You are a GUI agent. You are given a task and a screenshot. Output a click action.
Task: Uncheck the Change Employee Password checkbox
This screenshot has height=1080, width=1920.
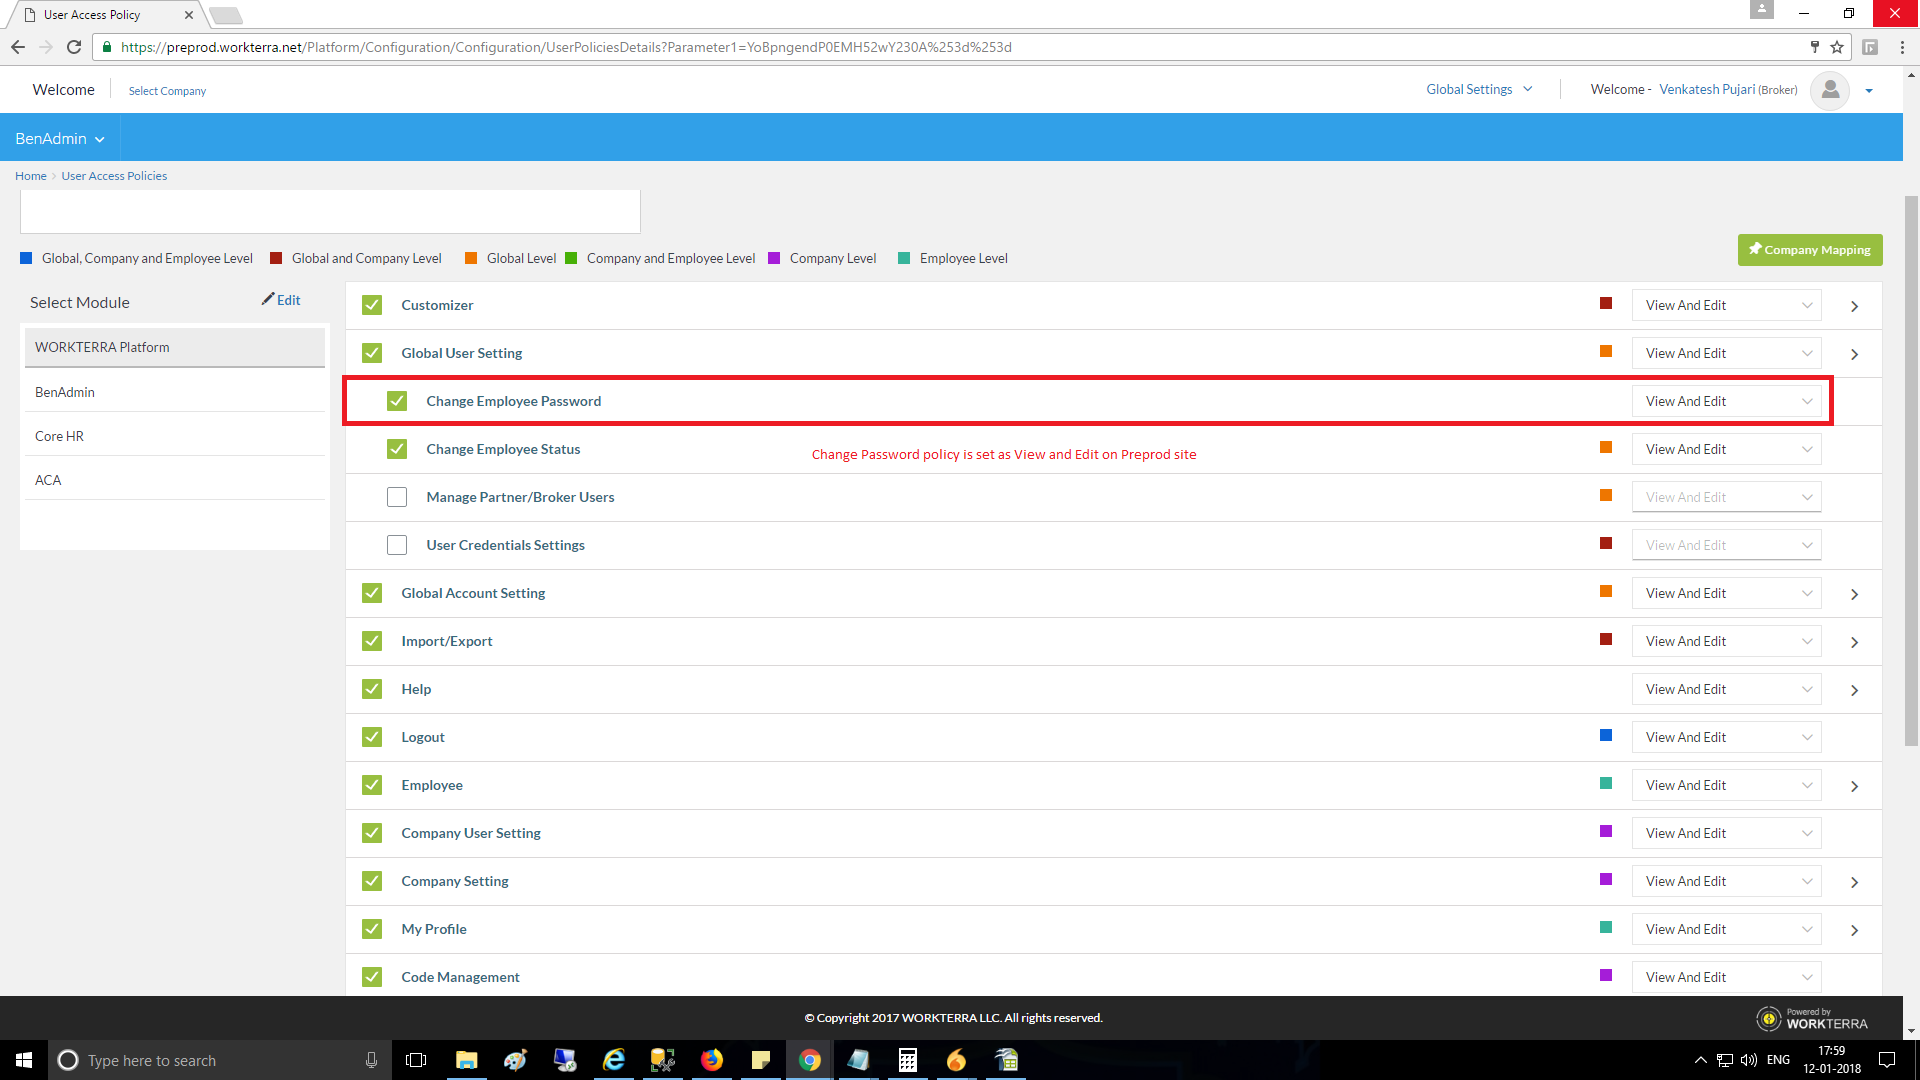point(397,401)
